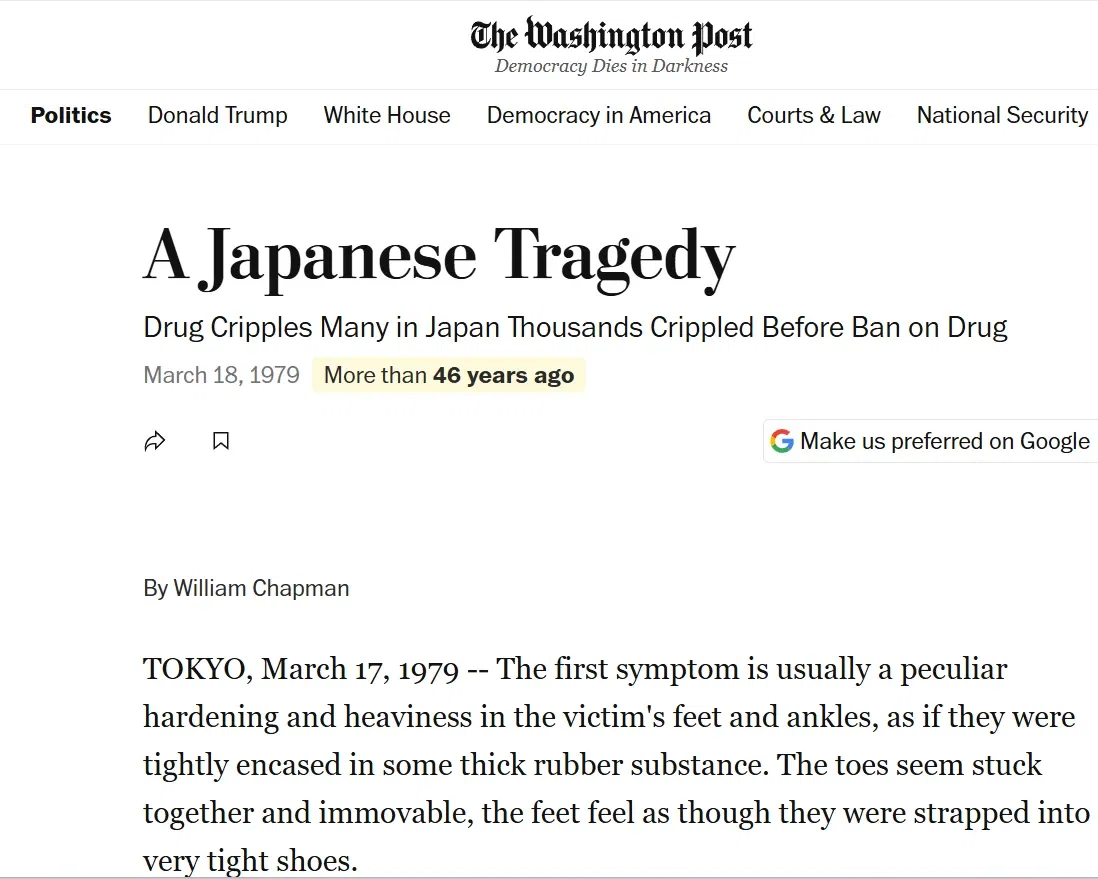Open The Washington Post homepage logo
Viewport: 1098px width, 879px height.
[611, 36]
